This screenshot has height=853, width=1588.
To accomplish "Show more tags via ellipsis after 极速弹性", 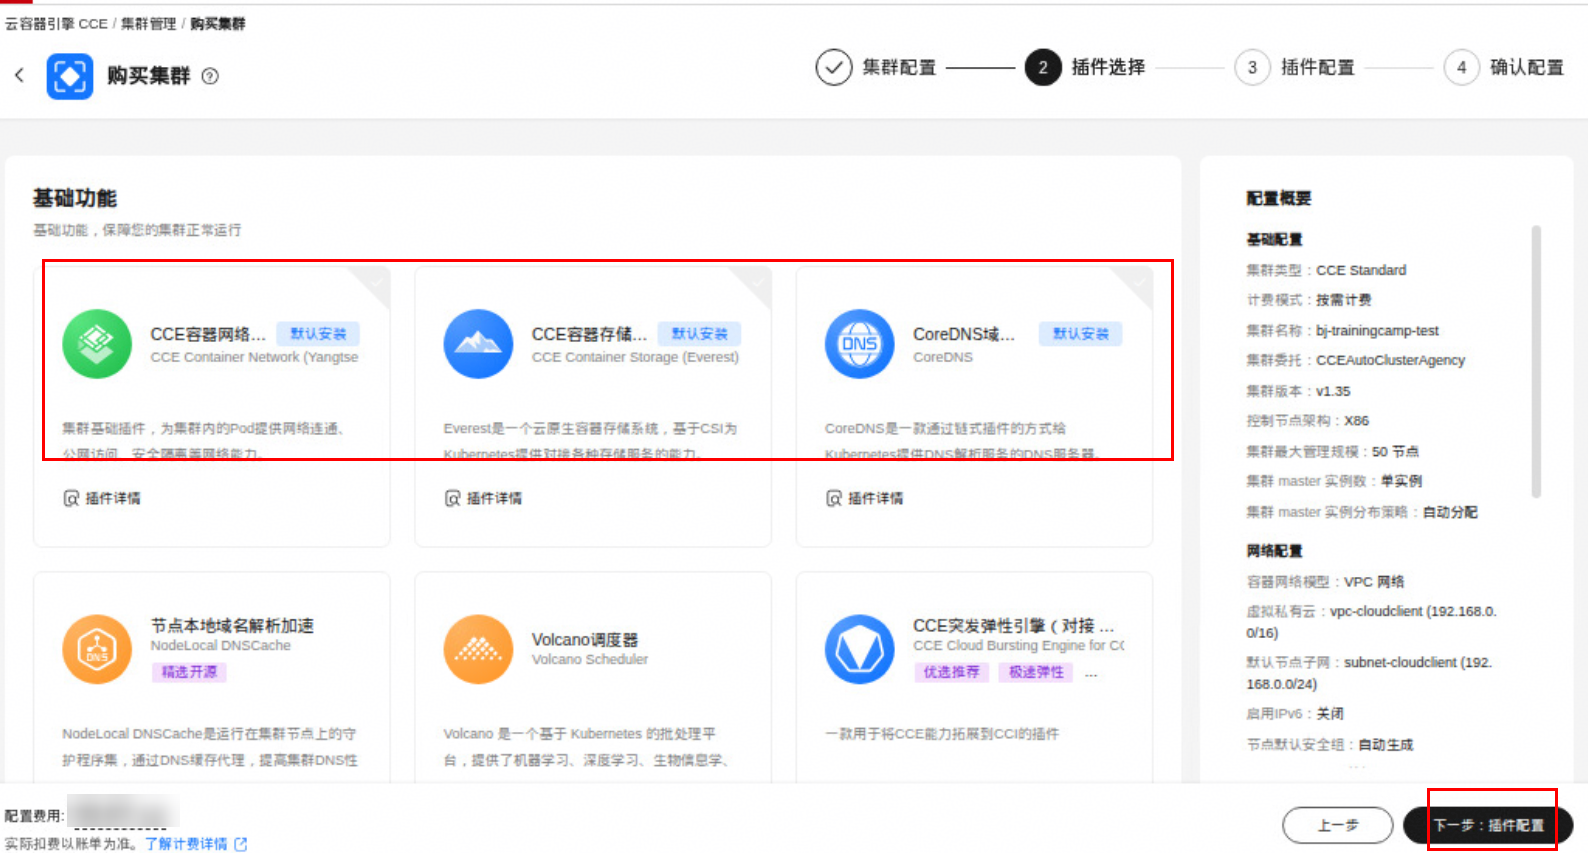I will tap(1091, 673).
